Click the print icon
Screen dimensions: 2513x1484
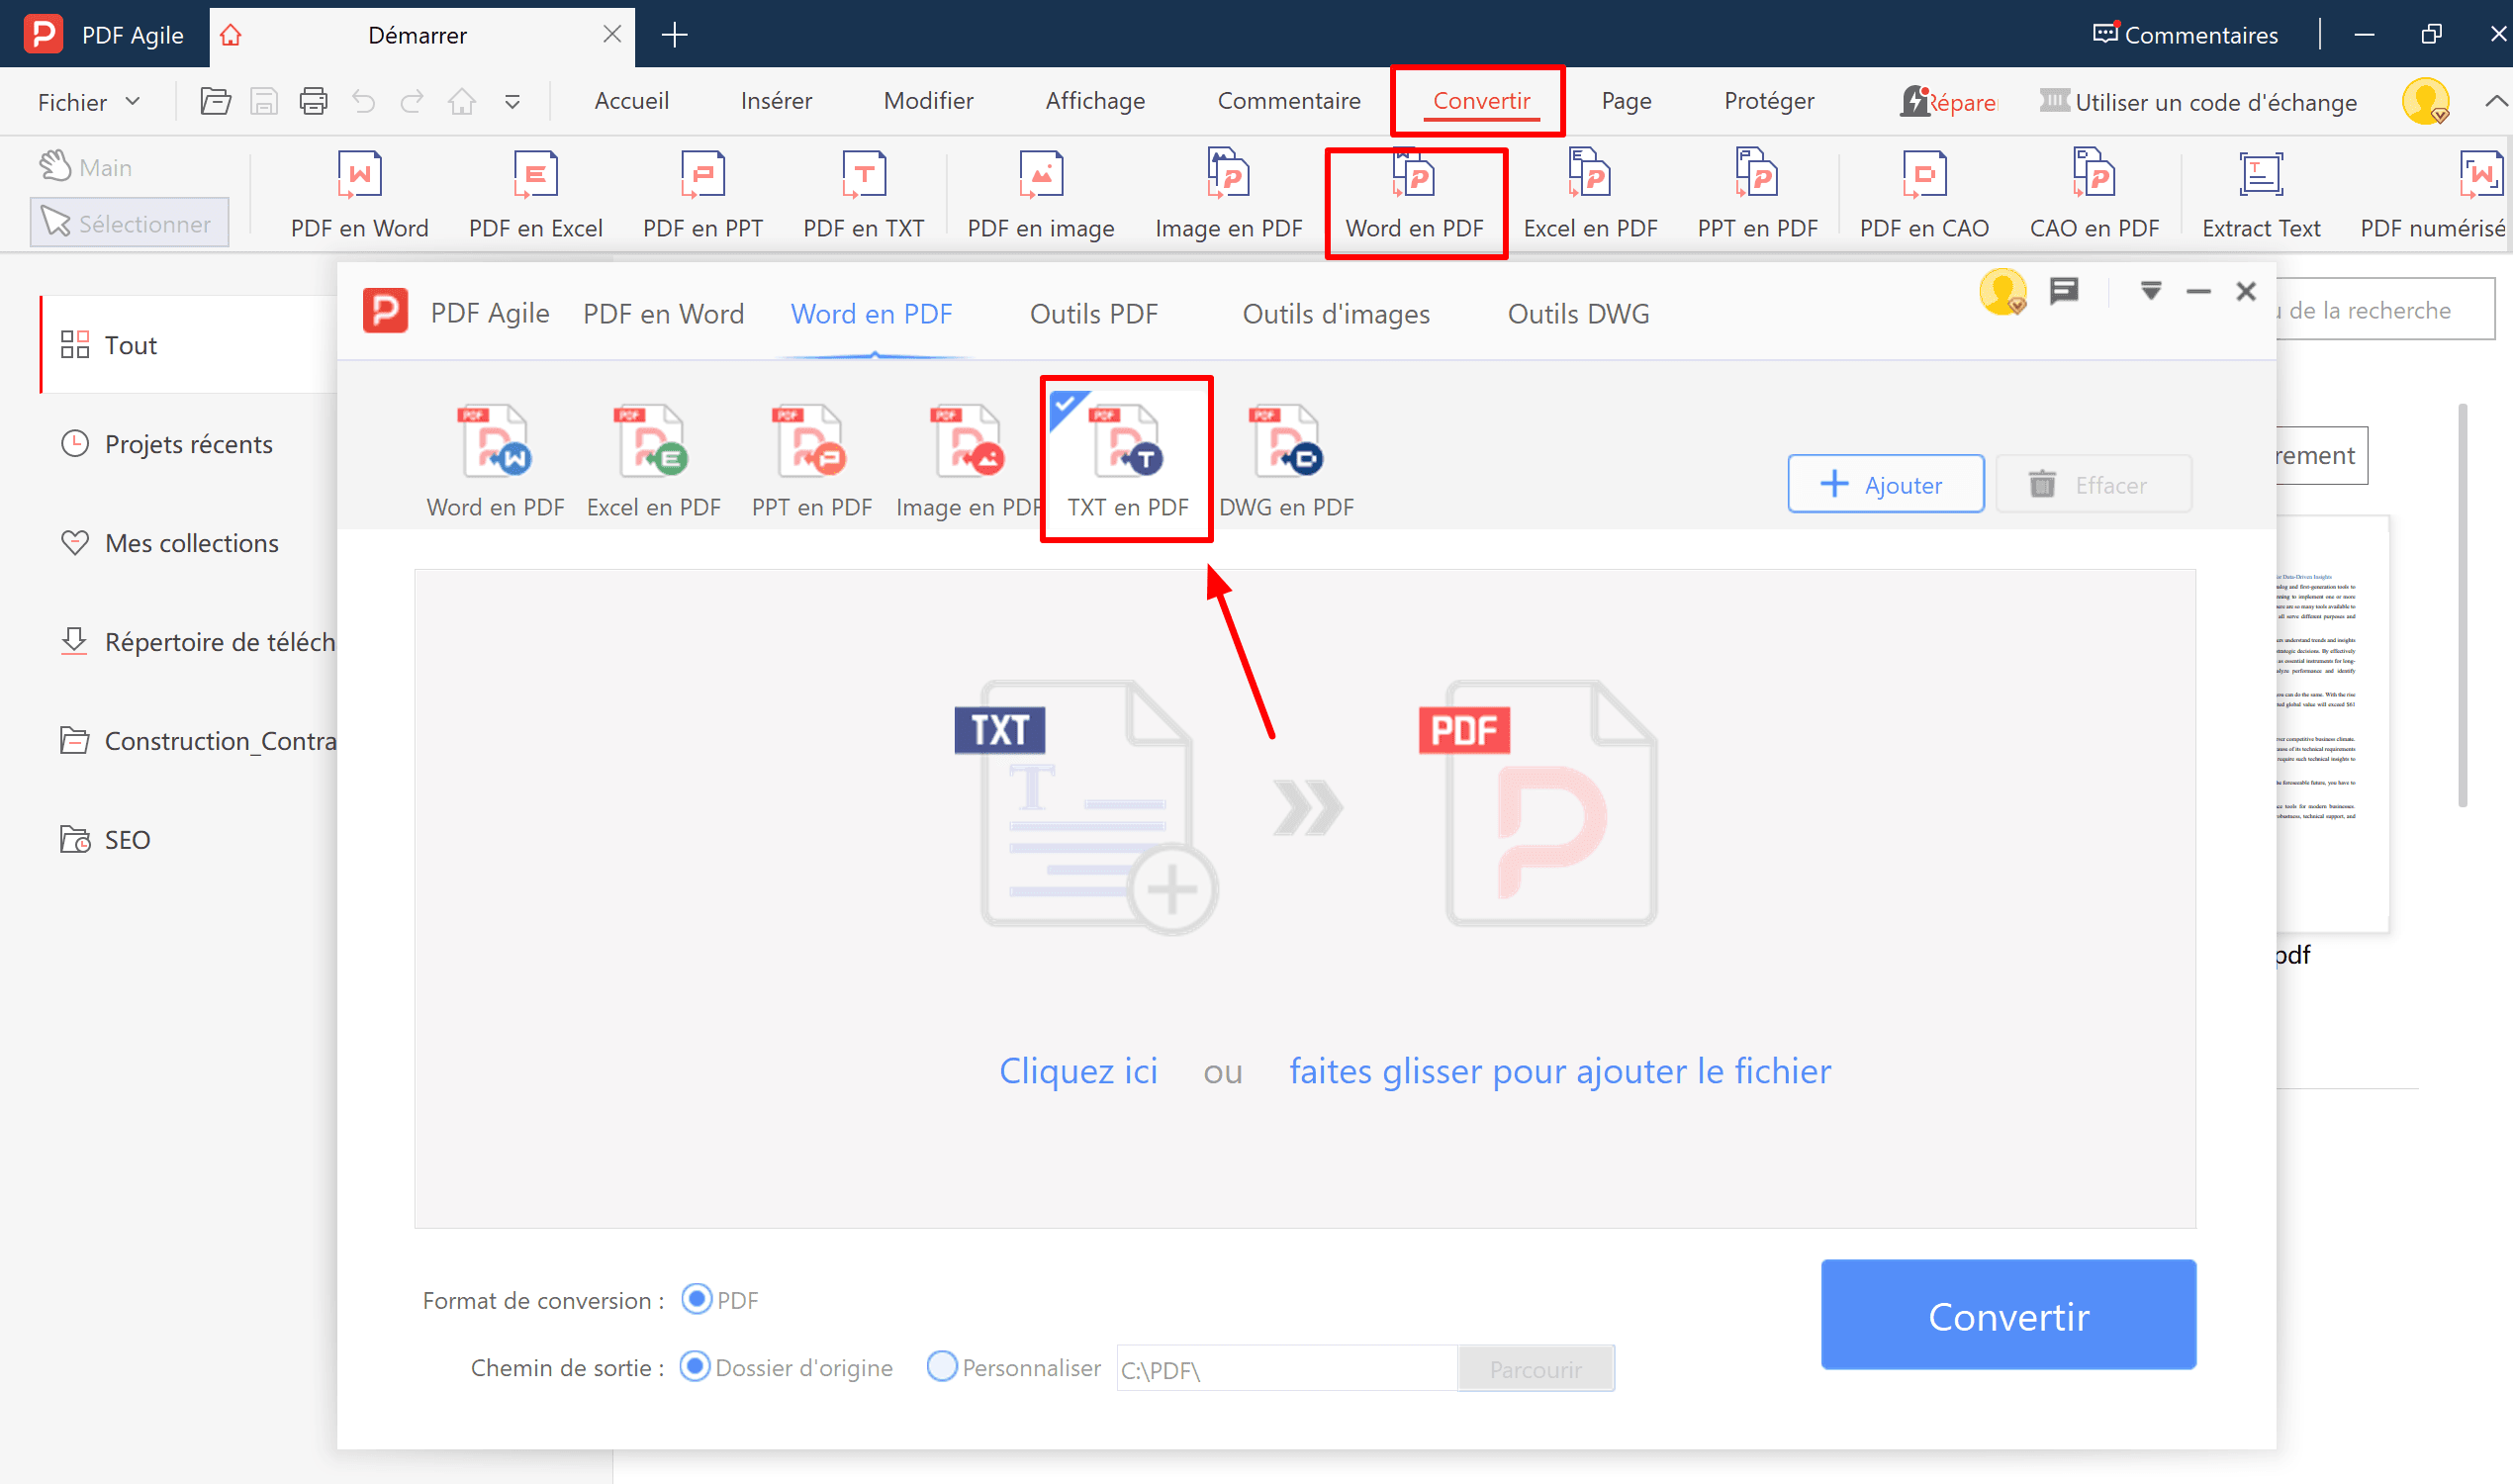pyautogui.click(x=313, y=101)
